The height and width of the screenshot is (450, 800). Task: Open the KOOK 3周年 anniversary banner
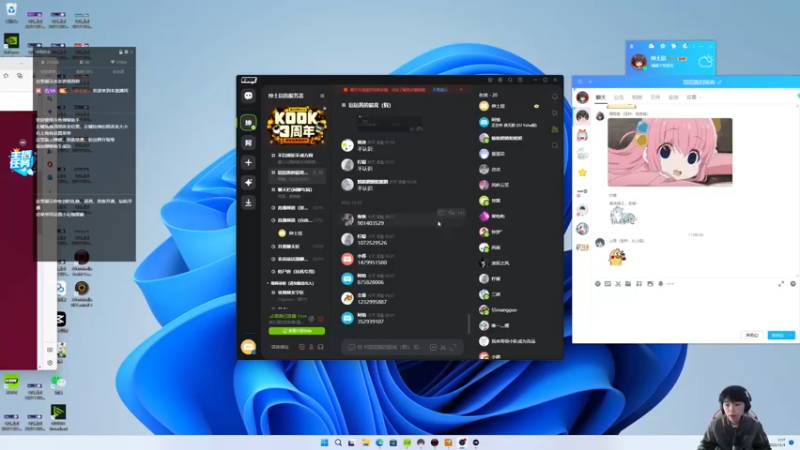pyautogui.click(x=297, y=126)
